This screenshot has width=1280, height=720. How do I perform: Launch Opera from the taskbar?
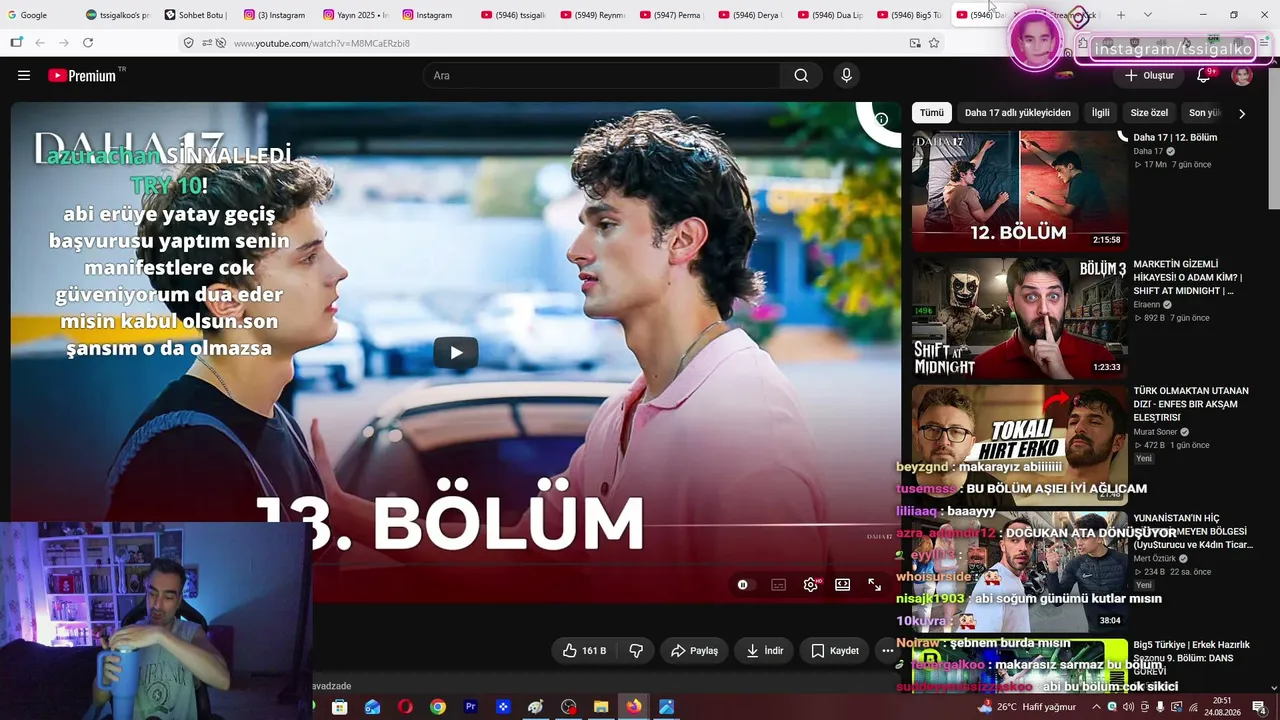pyautogui.click(x=405, y=707)
